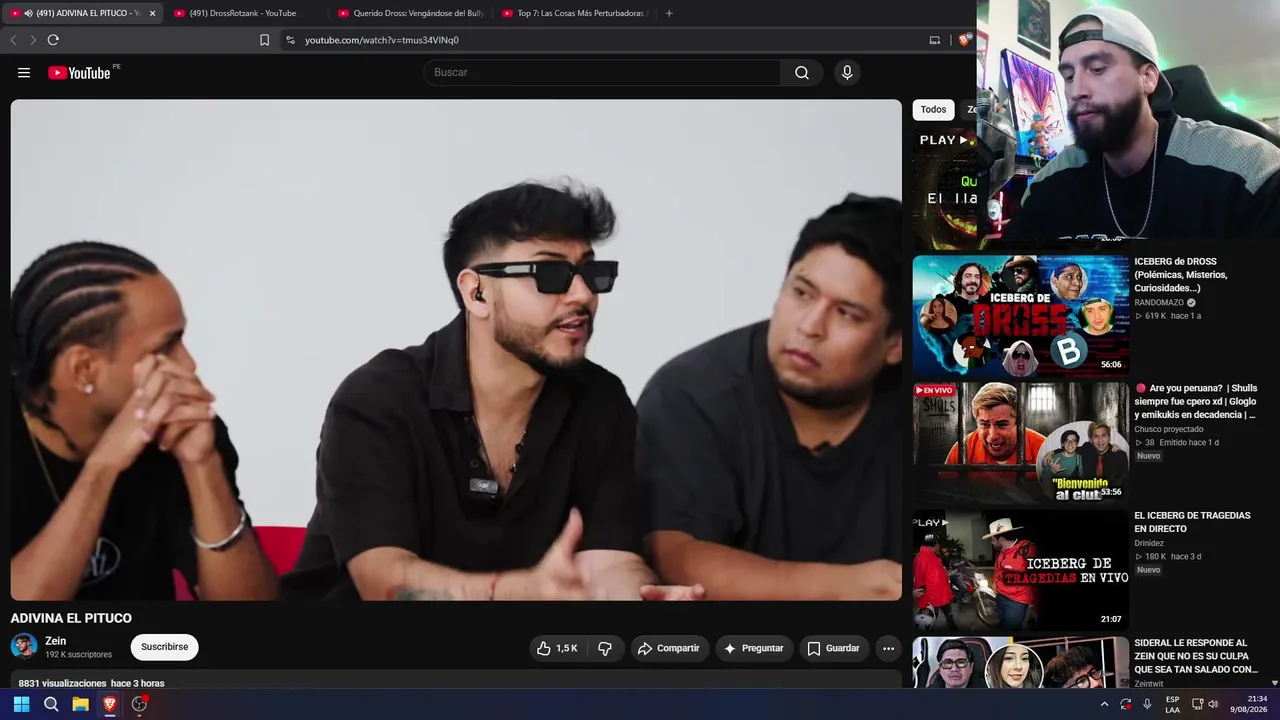The height and width of the screenshot is (720, 1280).
Task: Open the OBS Studio taskbar icon
Action: (139, 704)
